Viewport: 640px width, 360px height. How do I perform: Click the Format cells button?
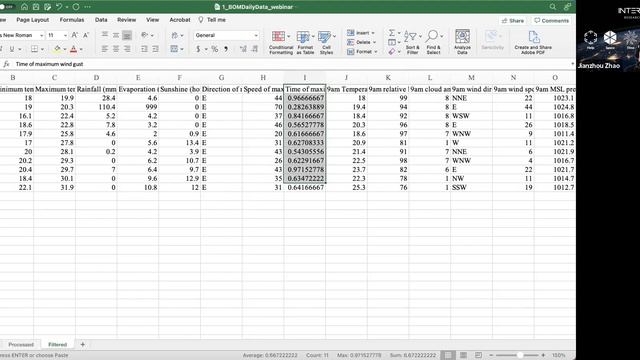362,52
